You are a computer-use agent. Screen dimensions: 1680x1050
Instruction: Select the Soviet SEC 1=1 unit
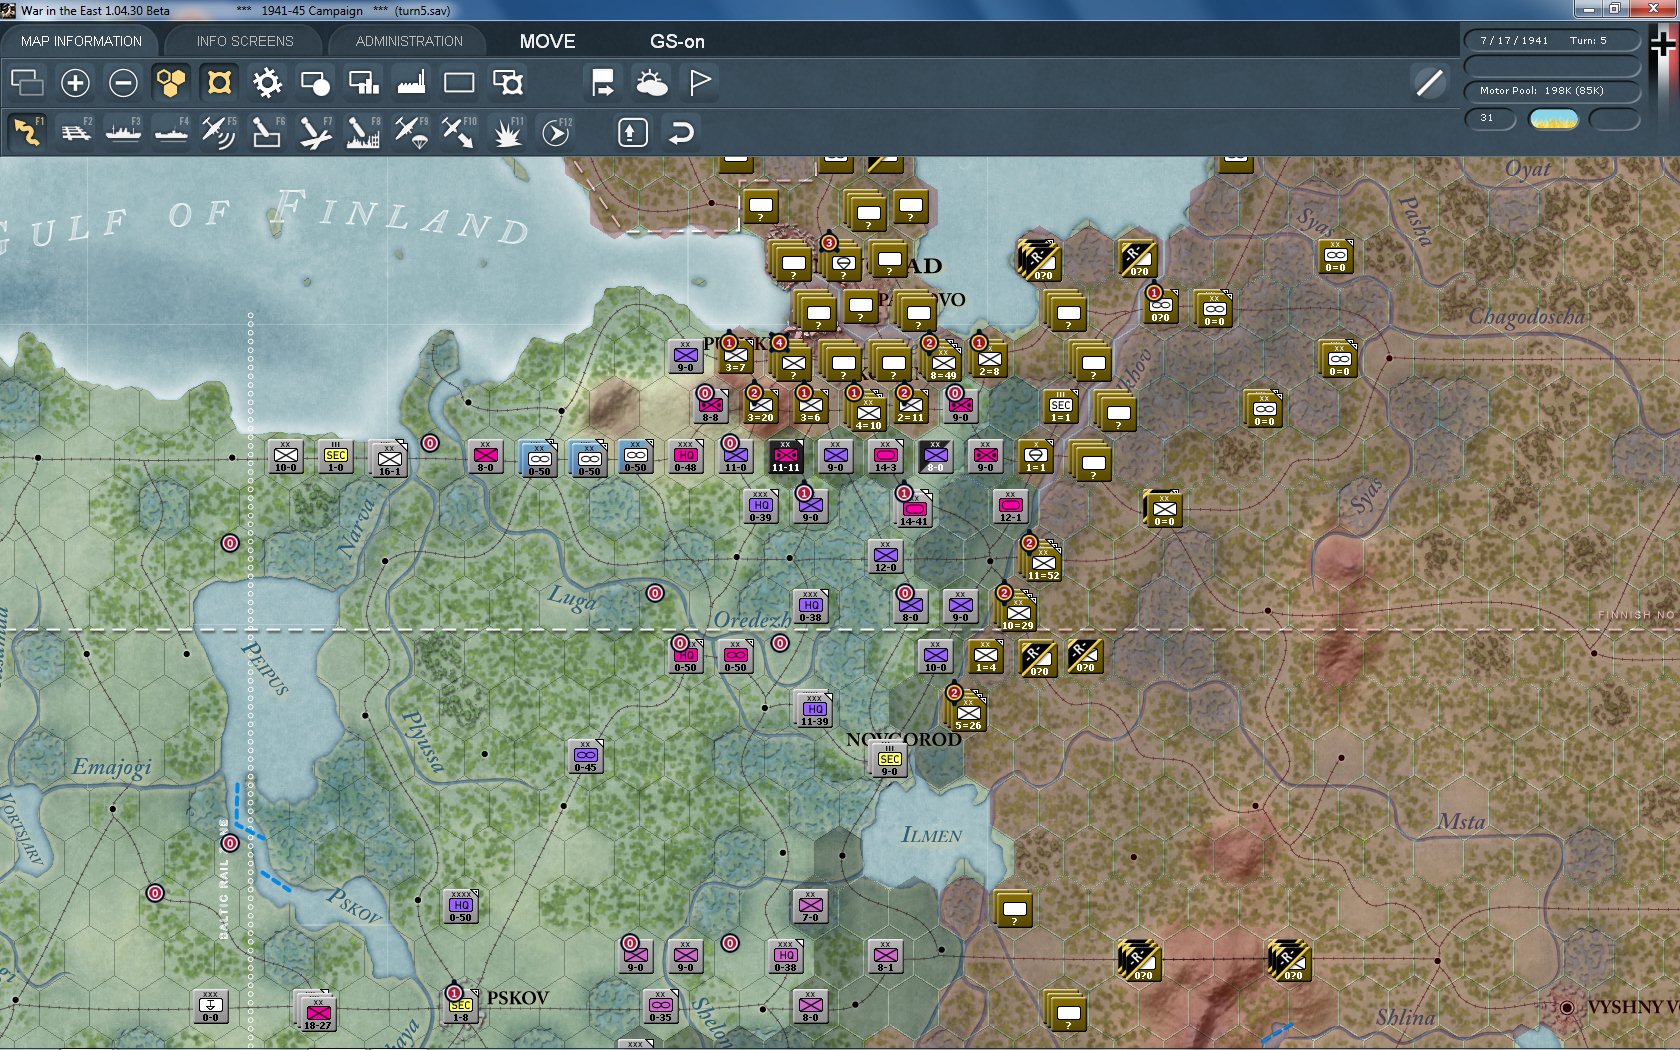1061,406
